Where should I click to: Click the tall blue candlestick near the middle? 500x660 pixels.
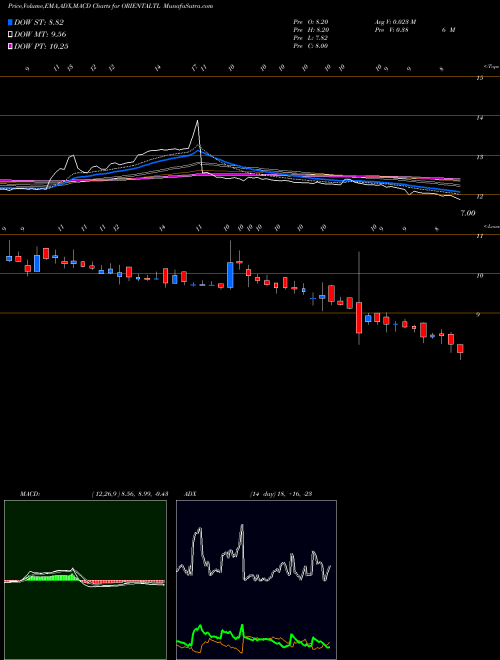pos(230,275)
